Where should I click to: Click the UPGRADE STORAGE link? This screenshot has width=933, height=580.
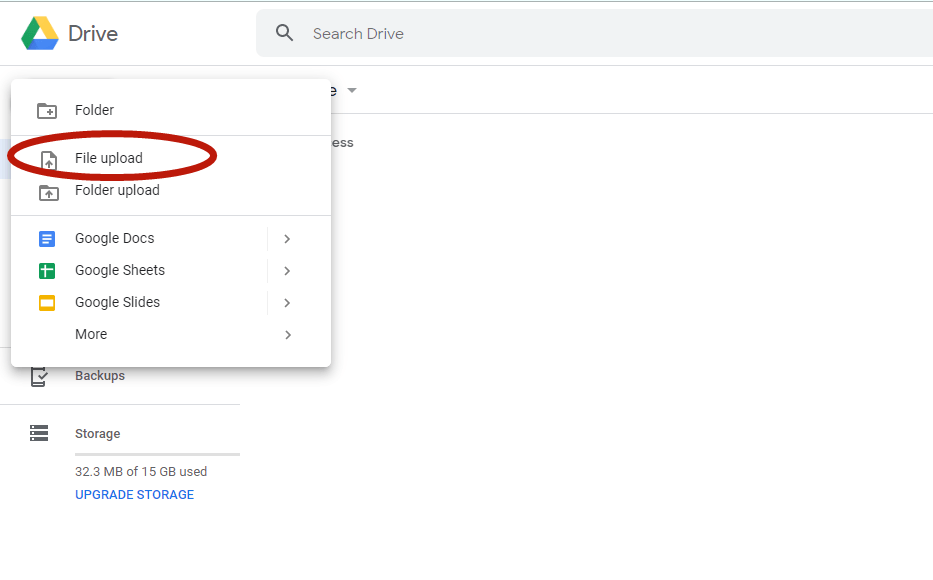coord(134,495)
